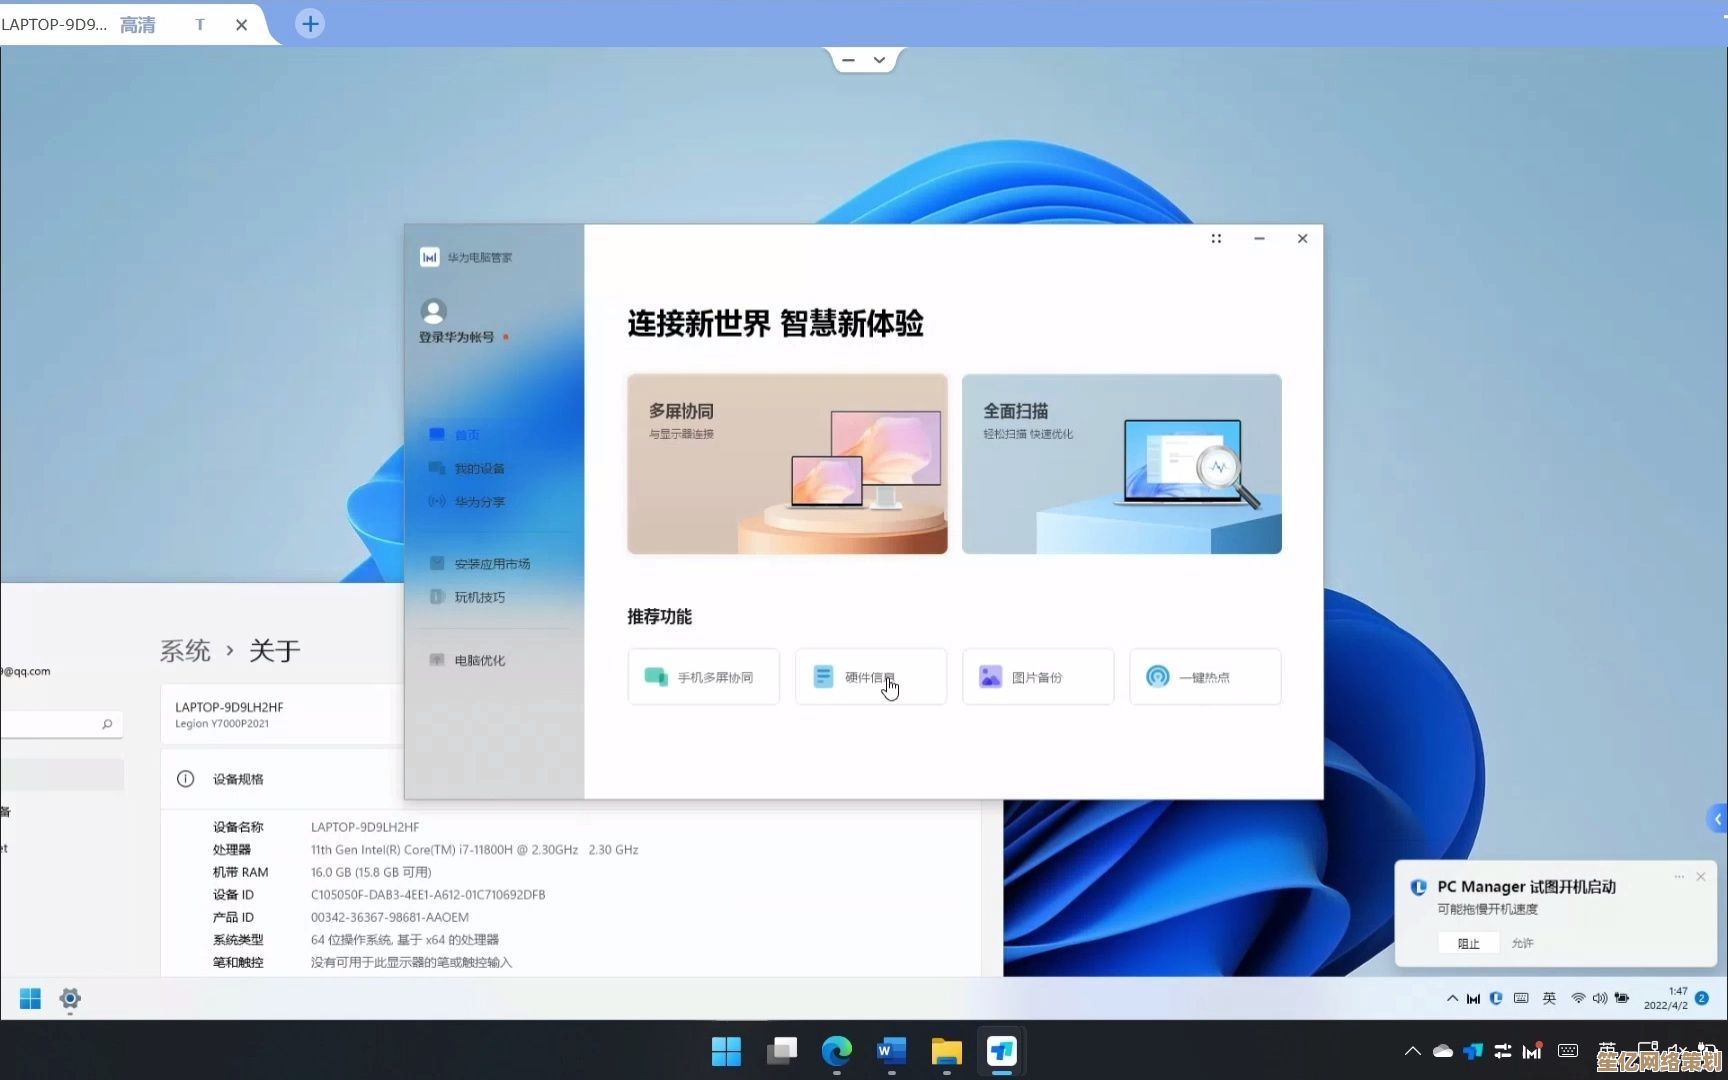Open the PC Manager window layout menu
This screenshot has width=1728, height=1080.
point(1215,238)
